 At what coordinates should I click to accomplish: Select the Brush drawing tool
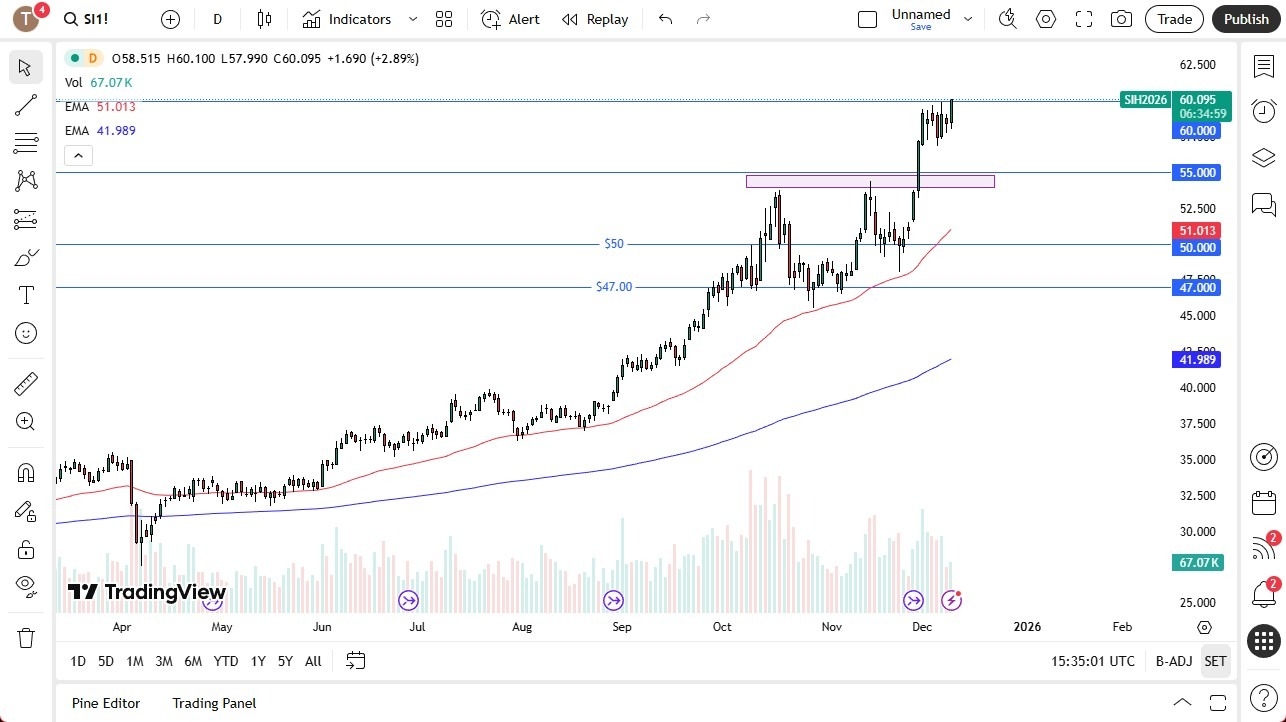coord(25,257)
